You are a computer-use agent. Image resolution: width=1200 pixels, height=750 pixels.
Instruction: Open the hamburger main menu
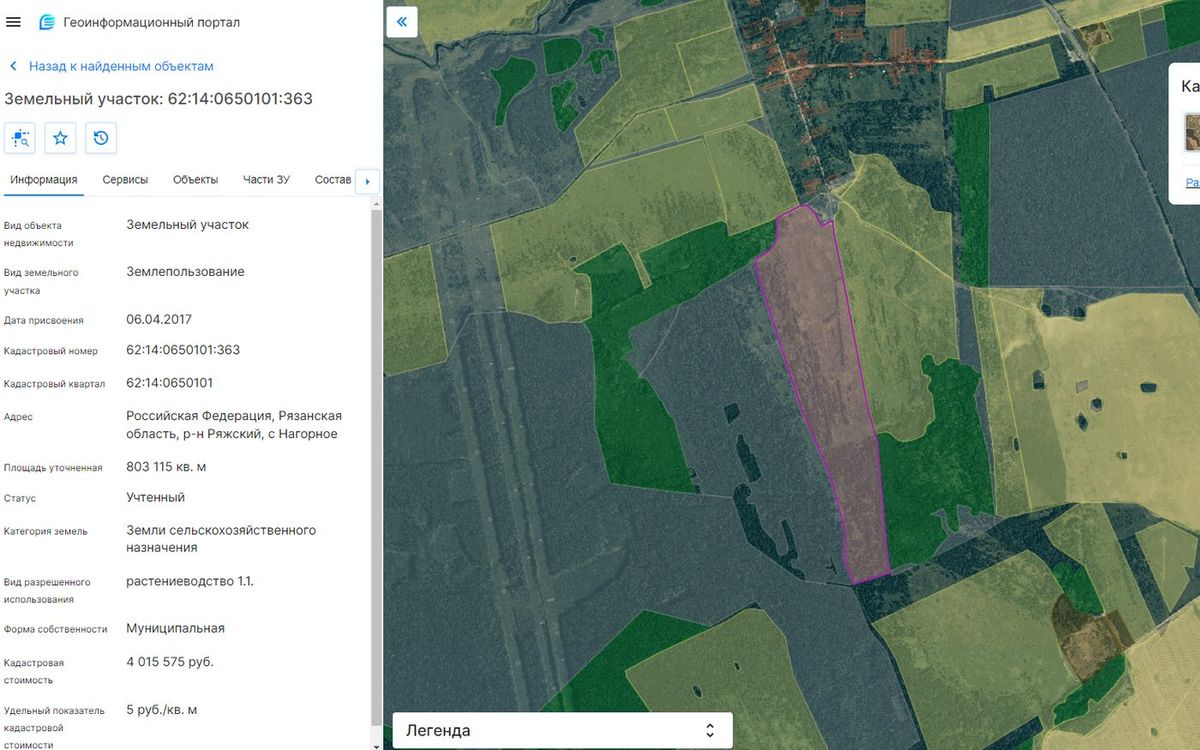13,22
